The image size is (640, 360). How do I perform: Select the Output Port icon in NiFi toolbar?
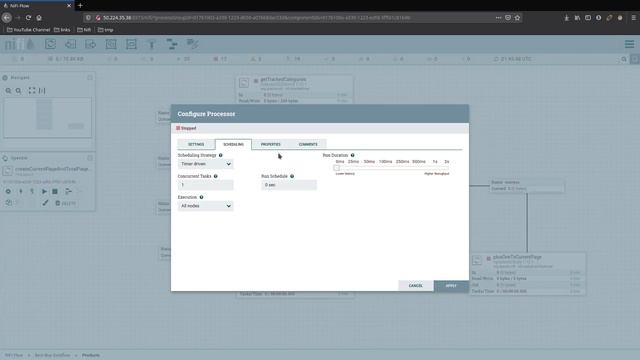click(x=91, y=44)
